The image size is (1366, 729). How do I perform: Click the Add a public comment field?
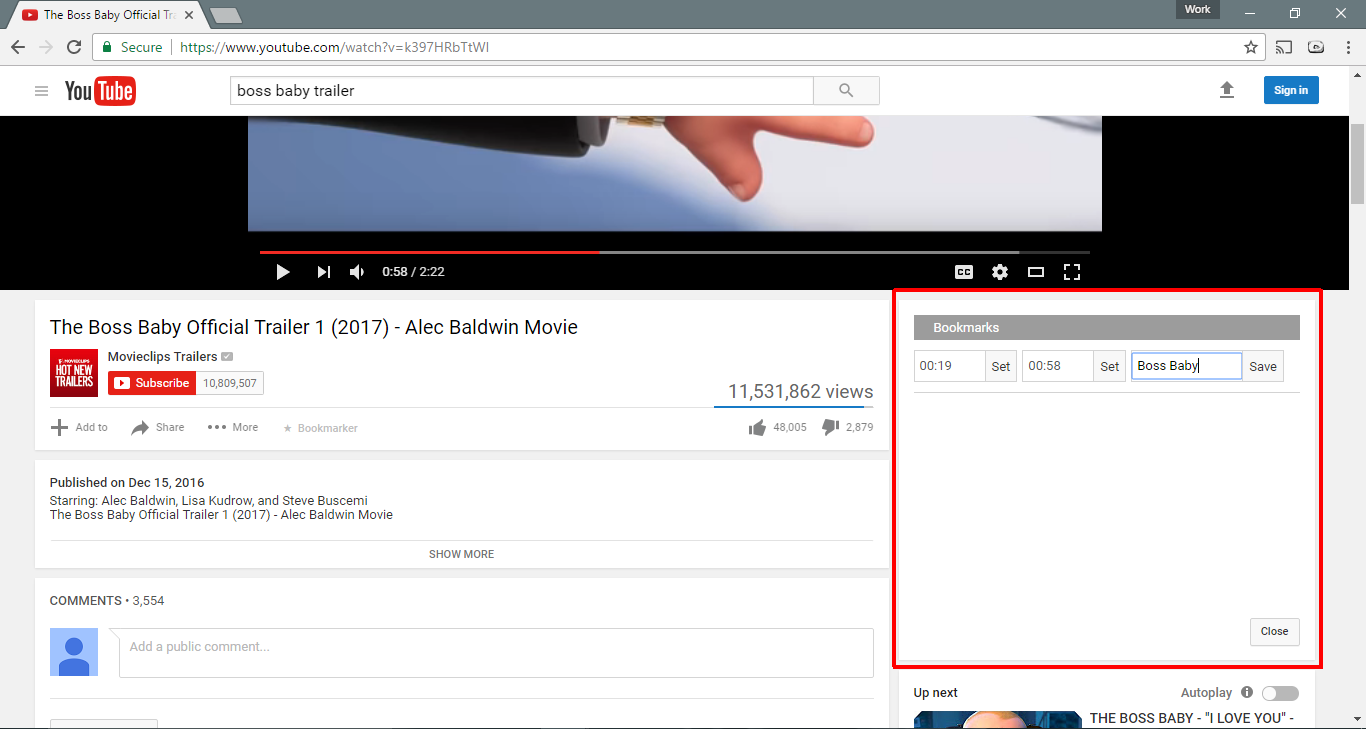pyautogui.click(x=496, y=653)
